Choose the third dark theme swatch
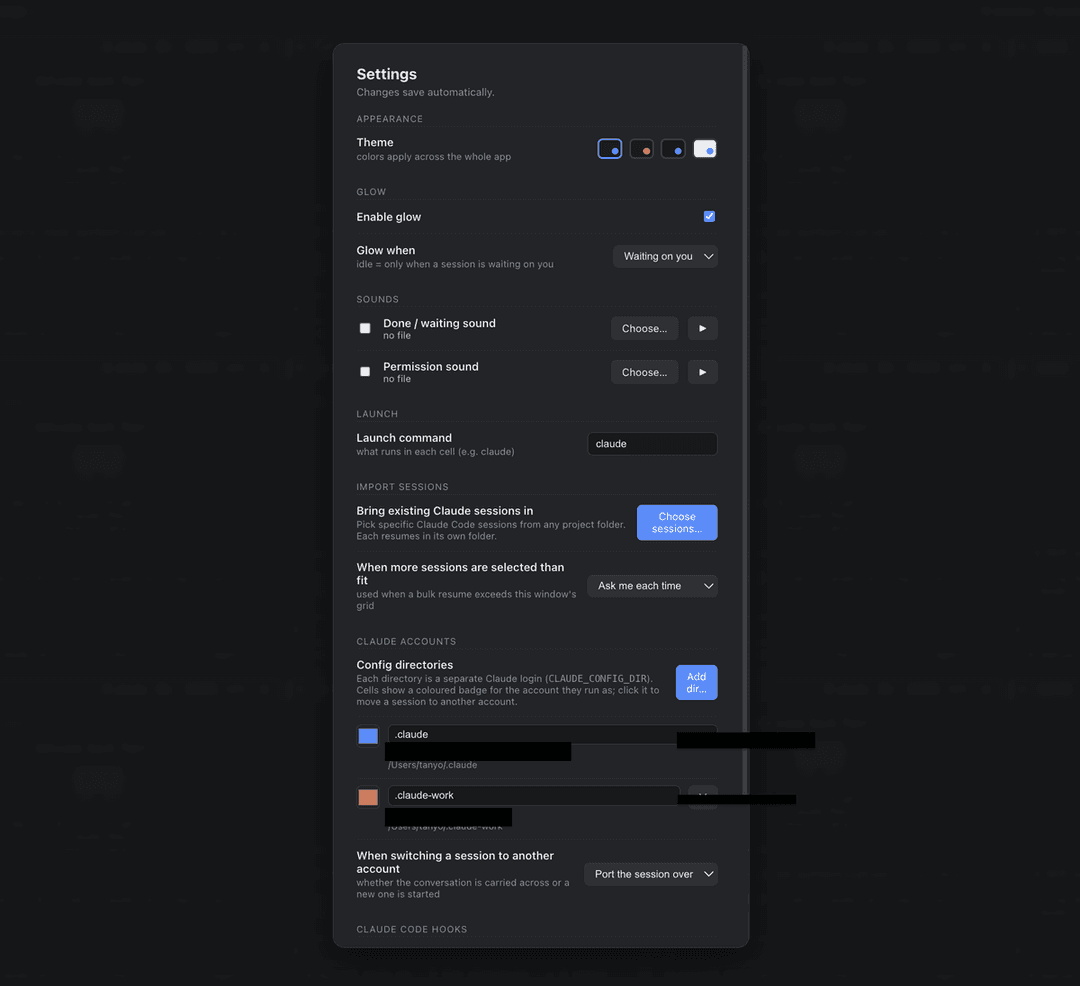 [673, 149]
